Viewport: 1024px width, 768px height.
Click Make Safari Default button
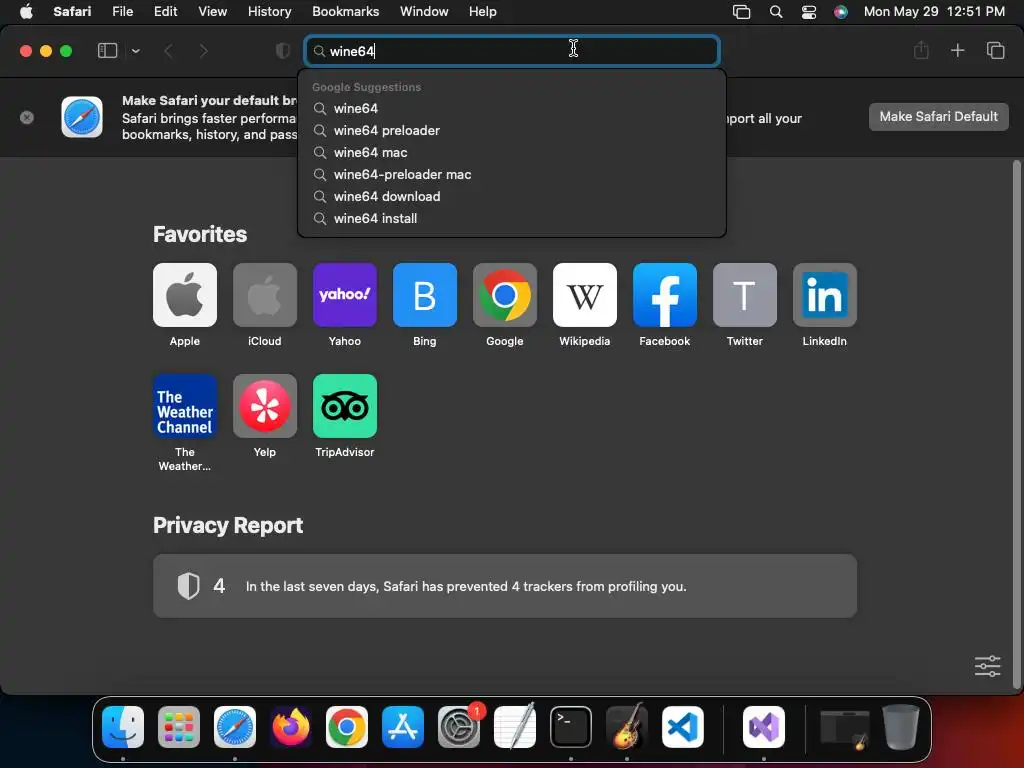(x=938, y=117)
